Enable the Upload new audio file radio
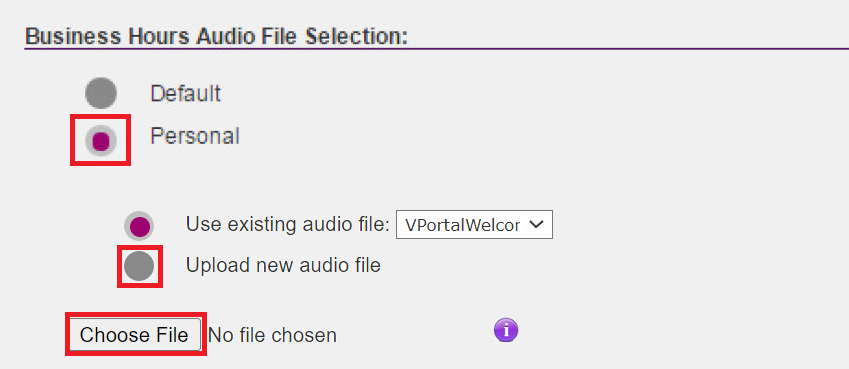This screenshot has height=369, width=849. tap(139, 266)
